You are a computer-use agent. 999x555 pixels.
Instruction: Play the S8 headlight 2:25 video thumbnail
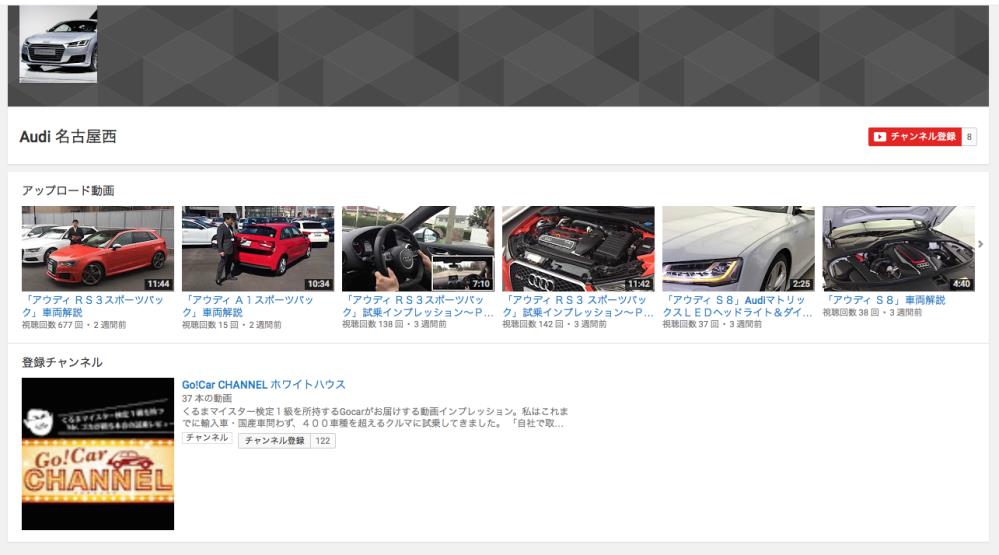click(x=738, y=249)
